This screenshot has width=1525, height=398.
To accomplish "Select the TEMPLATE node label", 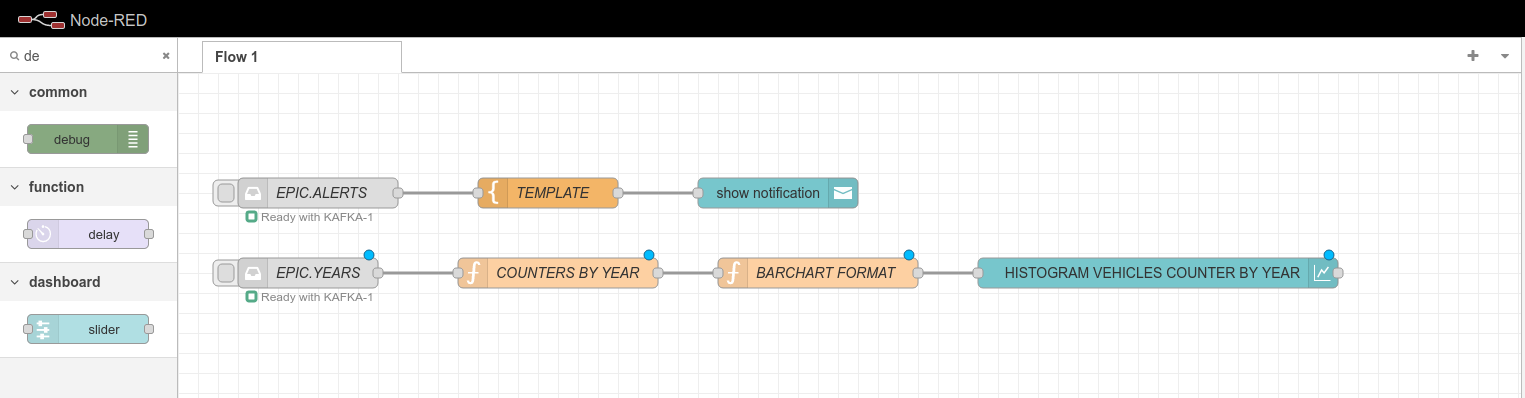I will [x=553, y=192].
